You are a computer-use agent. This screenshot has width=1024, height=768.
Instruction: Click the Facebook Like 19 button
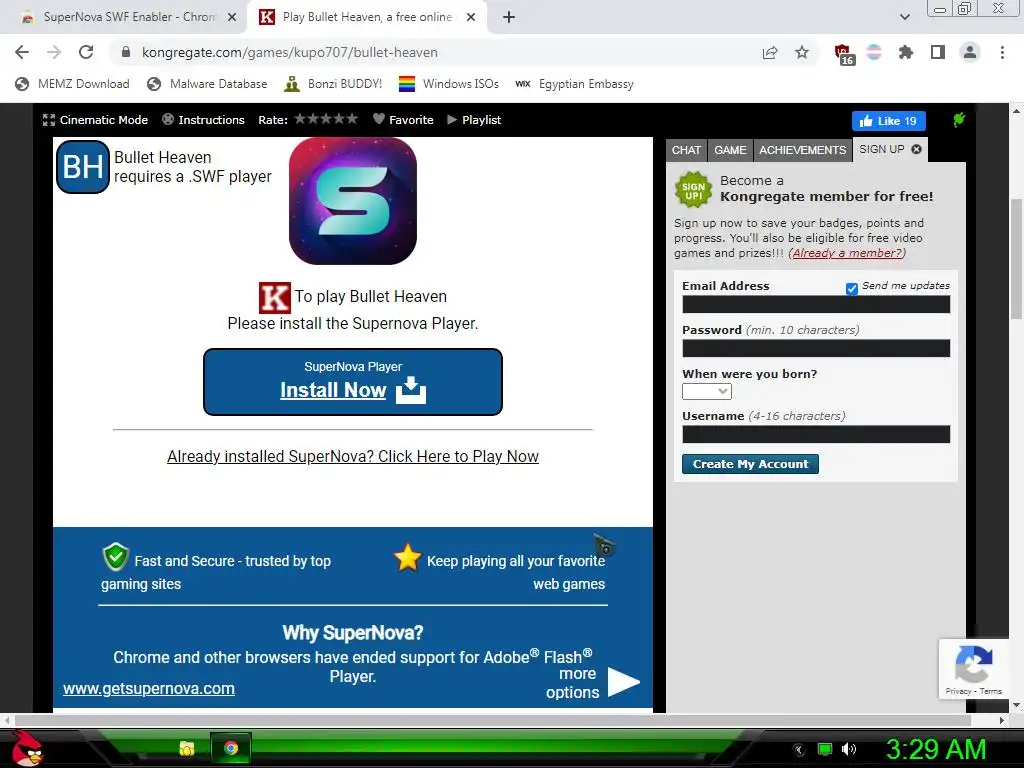click(x=888, y=121)
